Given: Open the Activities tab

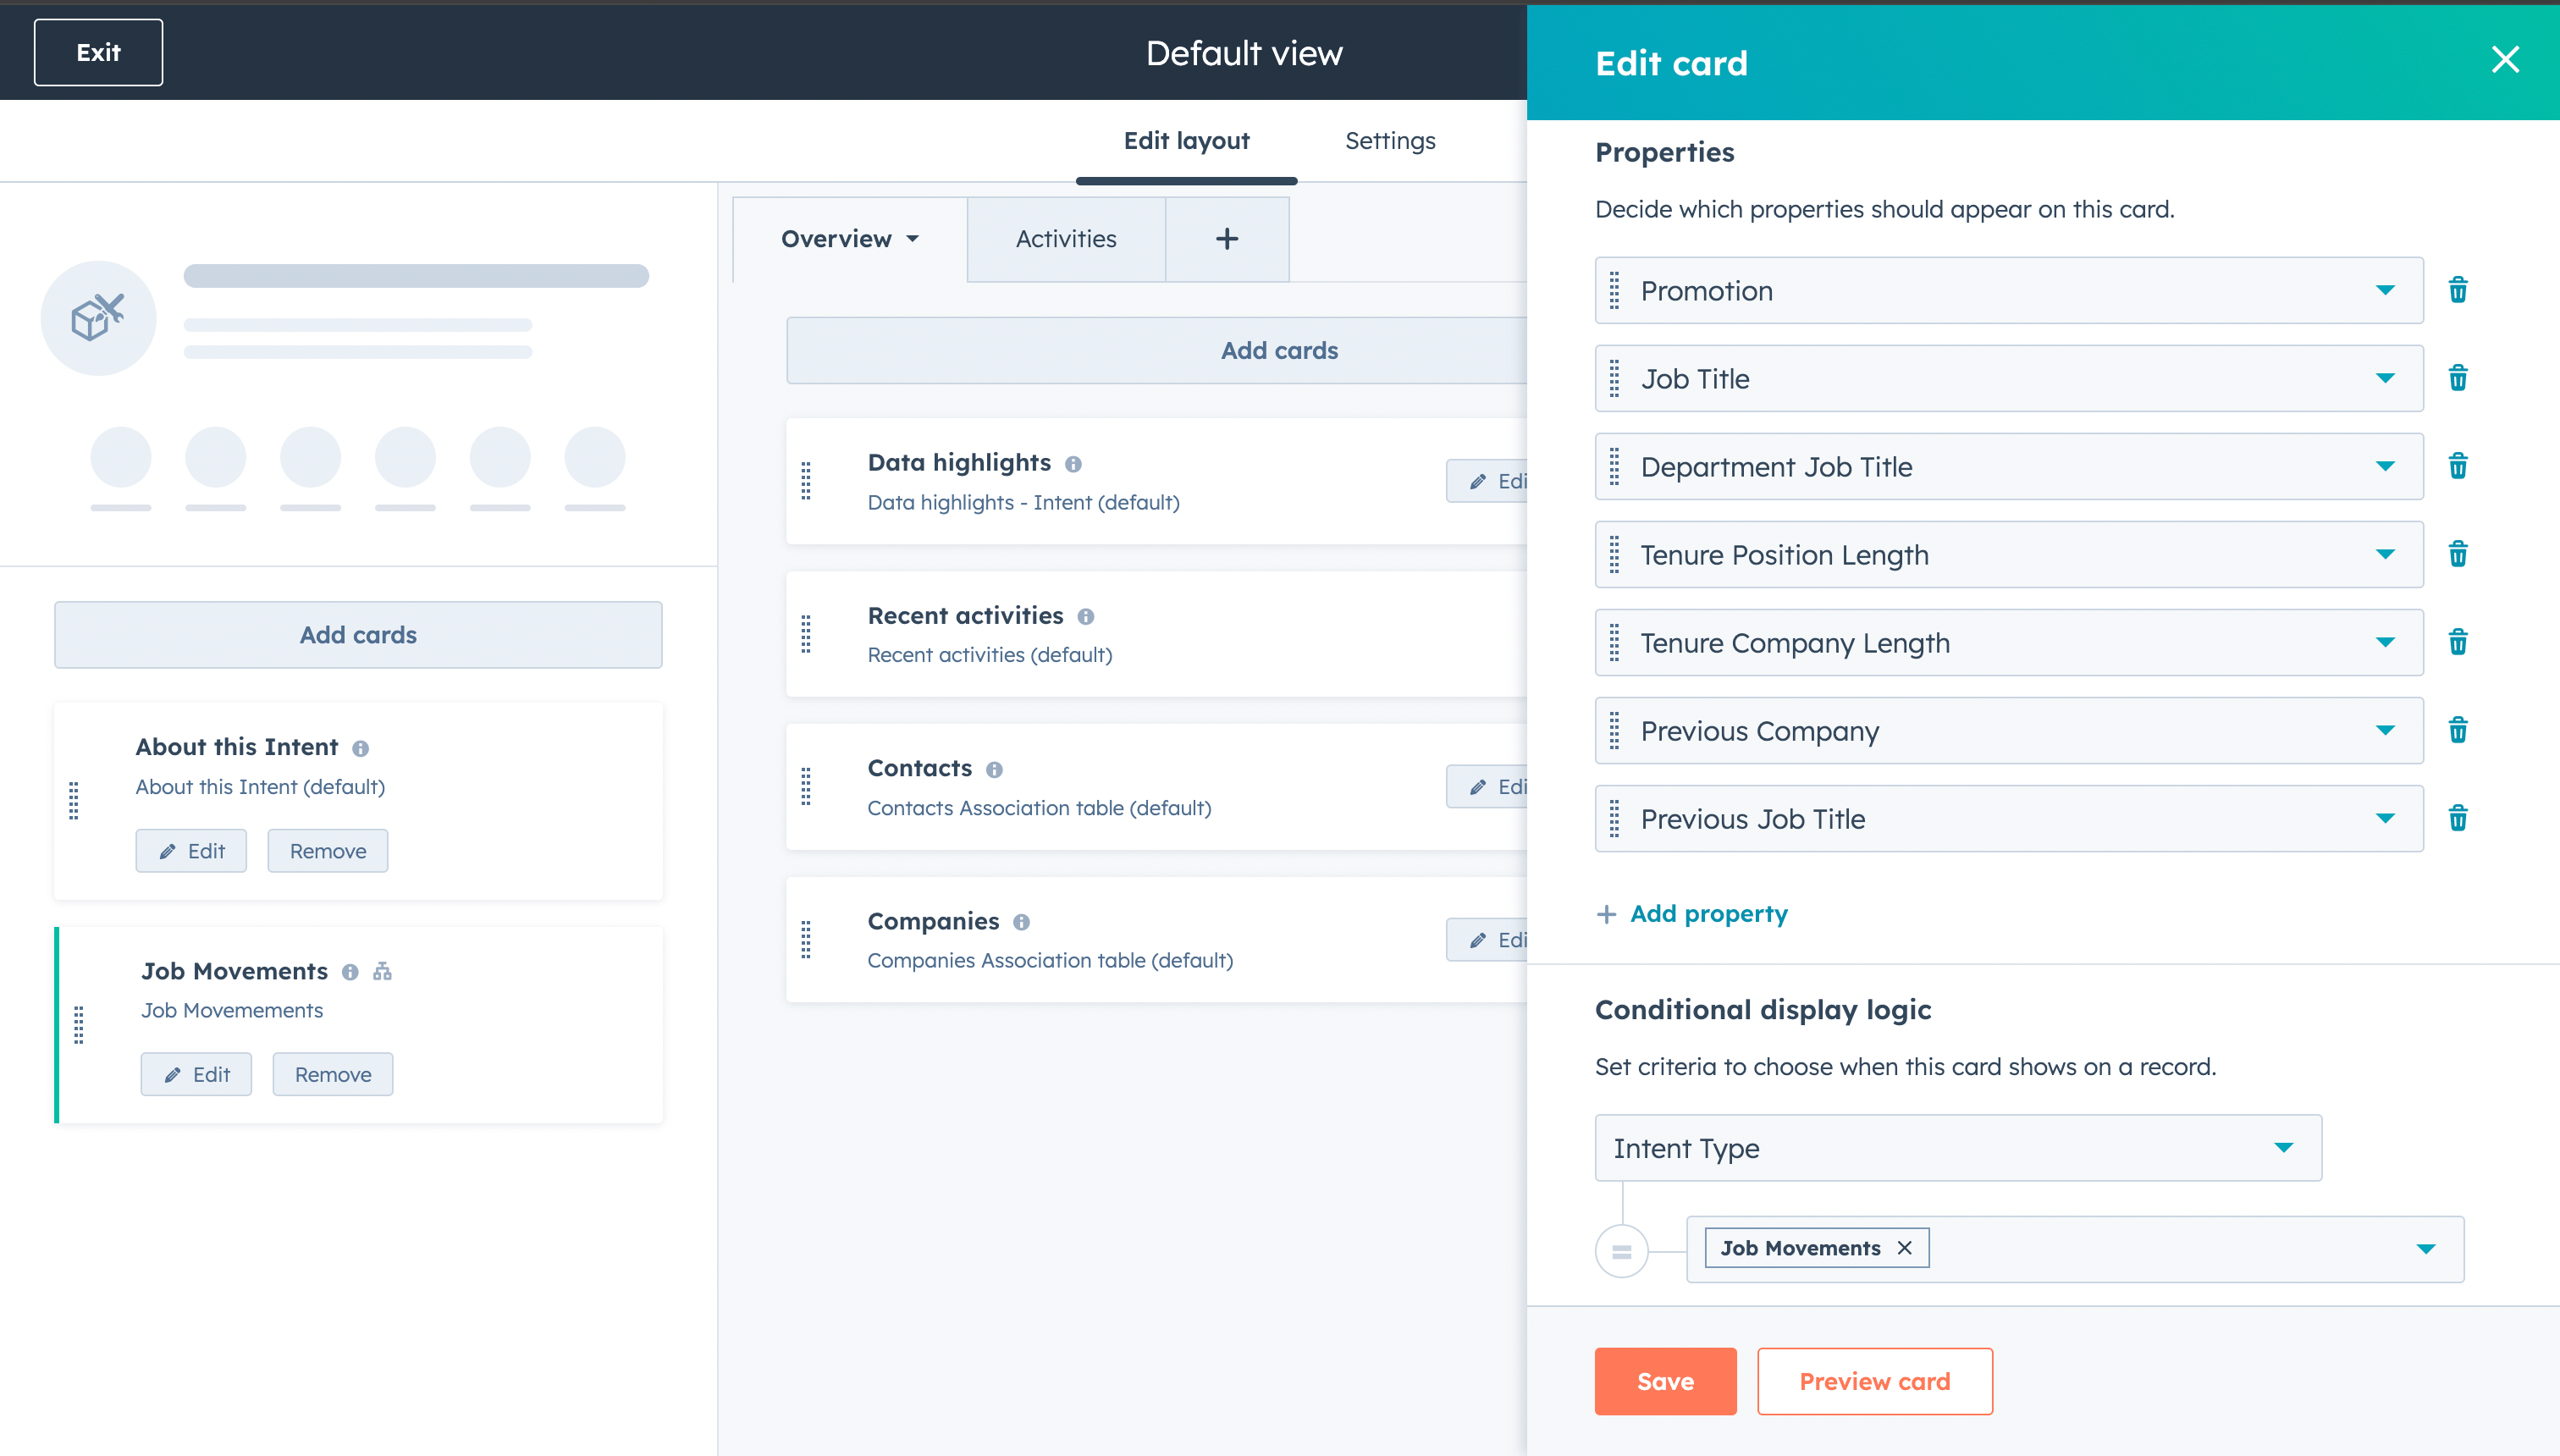Looking at the screenshot, I should point(1065,239).
